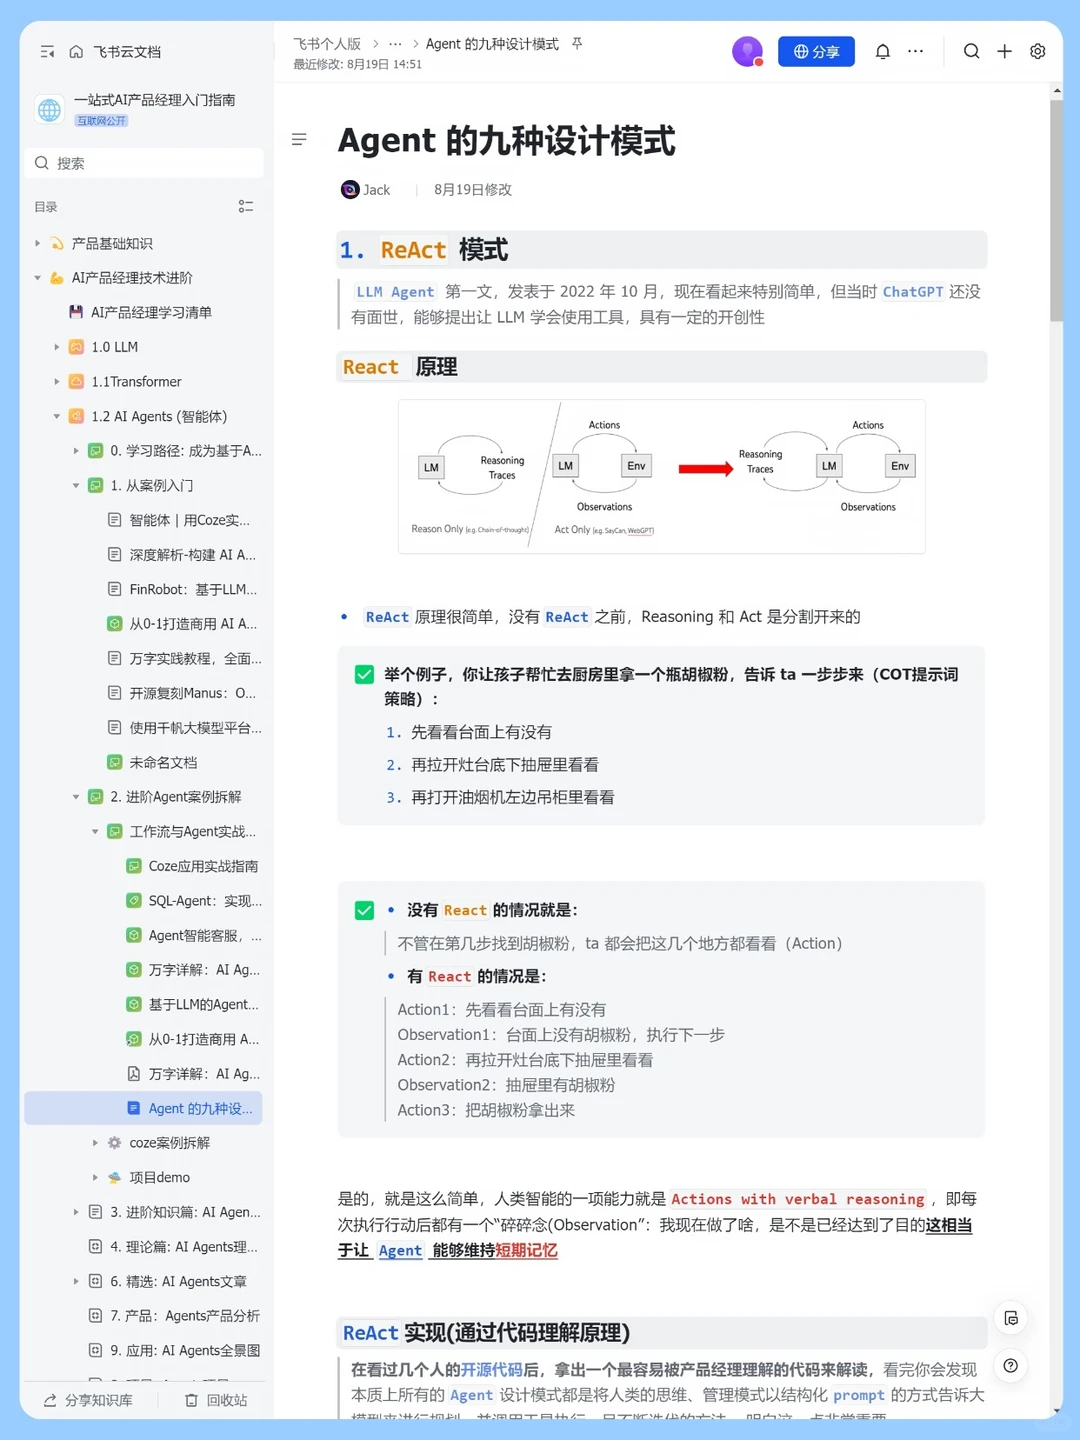Viewport: 1080px width, 1440px height.
Task: Toggle the checkbox beside 没有 React 的情况就是
Action: 364,910
